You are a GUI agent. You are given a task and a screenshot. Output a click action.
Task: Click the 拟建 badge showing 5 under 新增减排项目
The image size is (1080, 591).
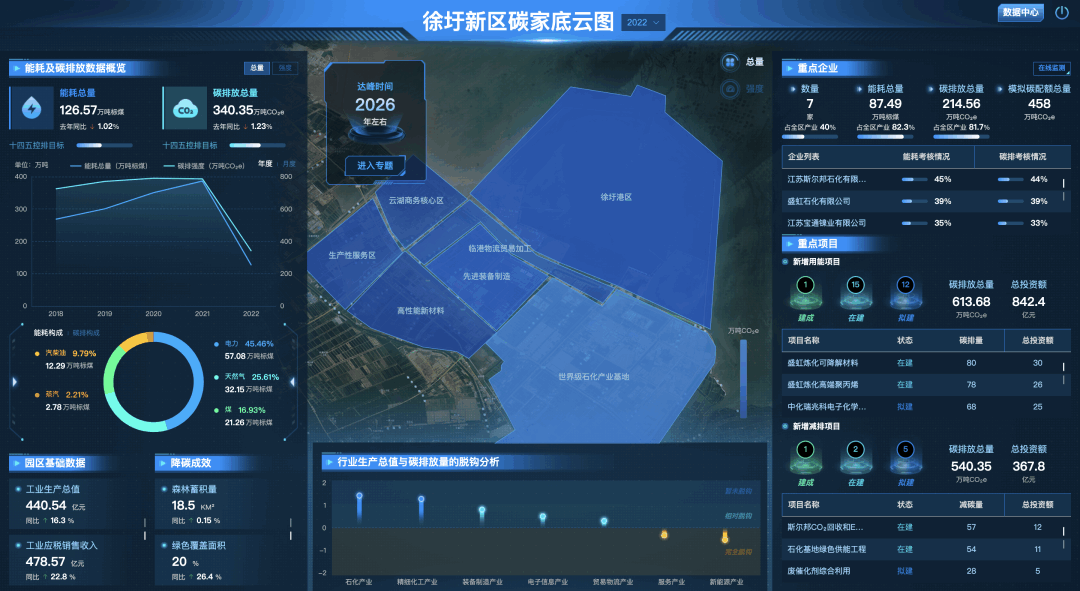(x=905, y=450)
